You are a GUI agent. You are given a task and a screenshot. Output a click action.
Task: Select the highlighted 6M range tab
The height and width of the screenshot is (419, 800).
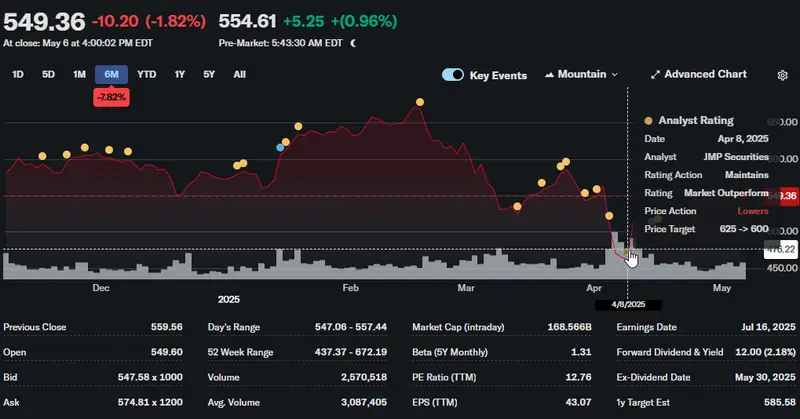pyautogui.click(x=109, y=74)
